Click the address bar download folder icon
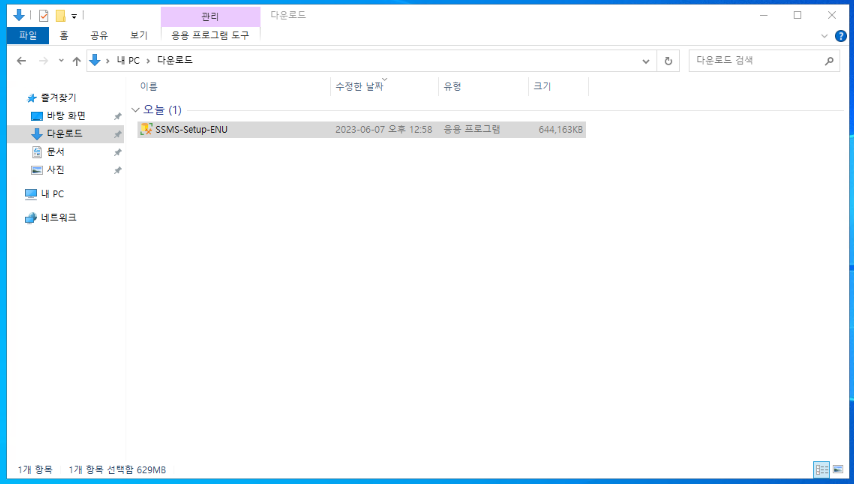854x484 pixels. (x=95, y=60)
